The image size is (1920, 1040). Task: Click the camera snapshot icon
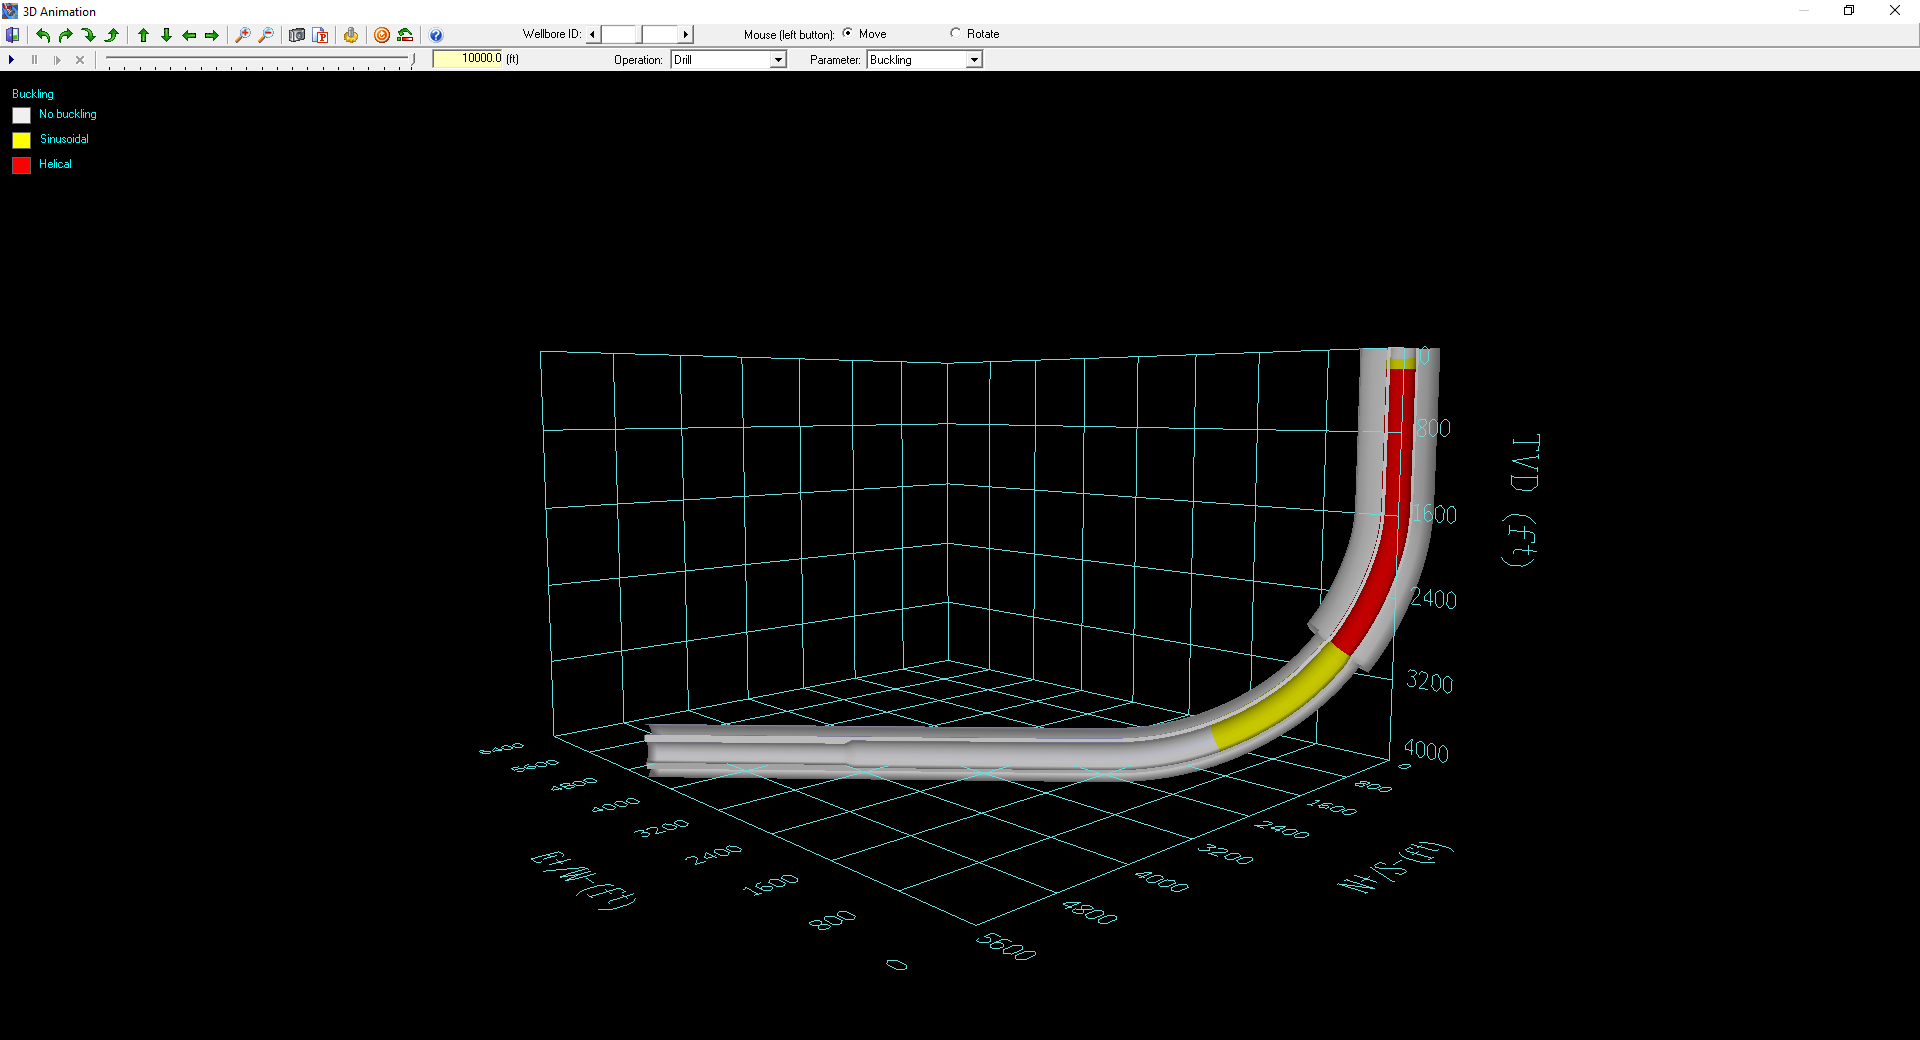click(297, 35)
